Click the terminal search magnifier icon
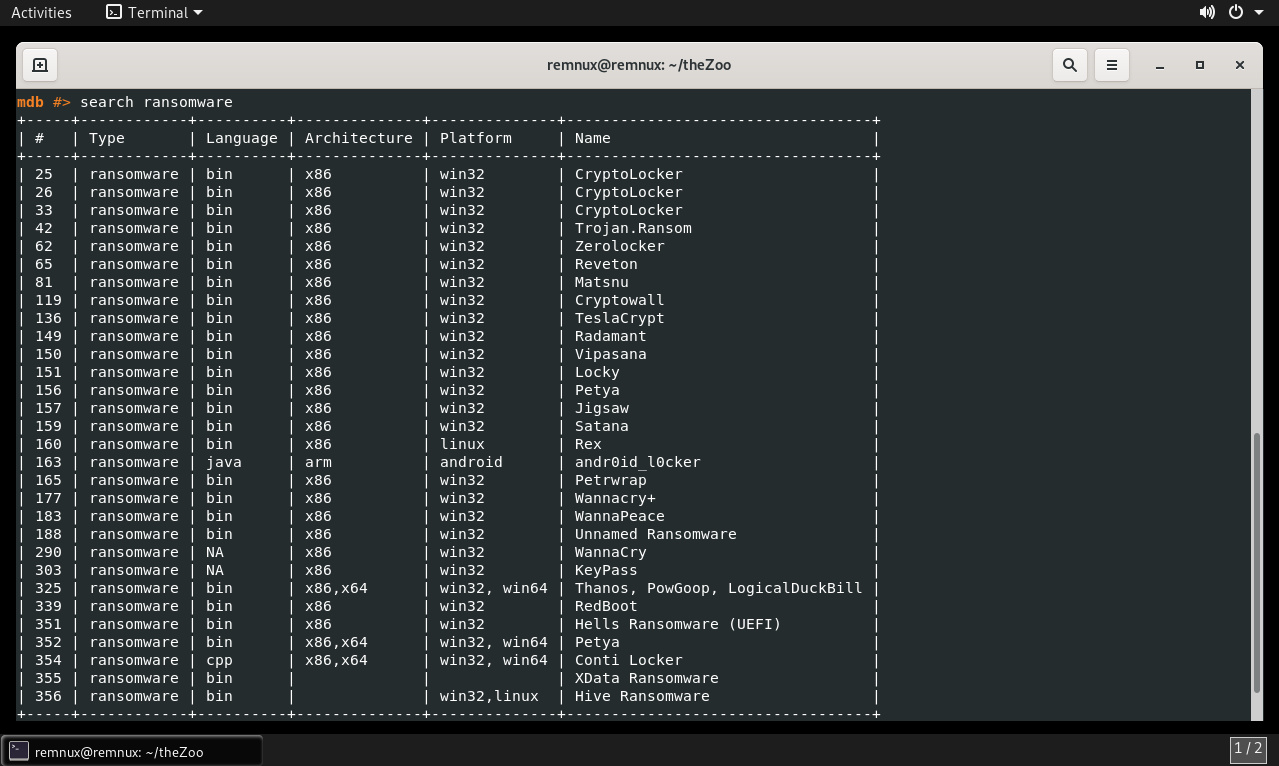The image size is (1279, 766). point(1069,65)
